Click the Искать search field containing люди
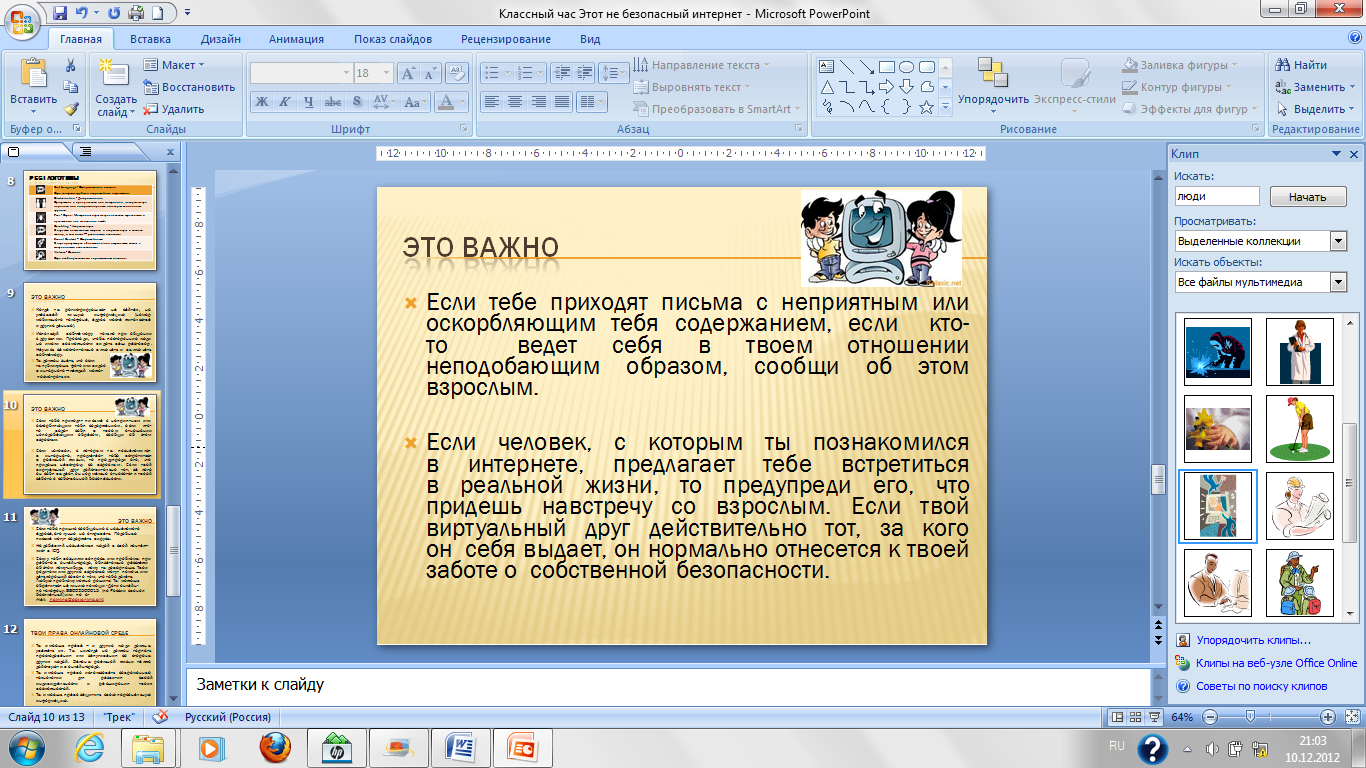This screenshot has width=1366, height=768. 1218,197
